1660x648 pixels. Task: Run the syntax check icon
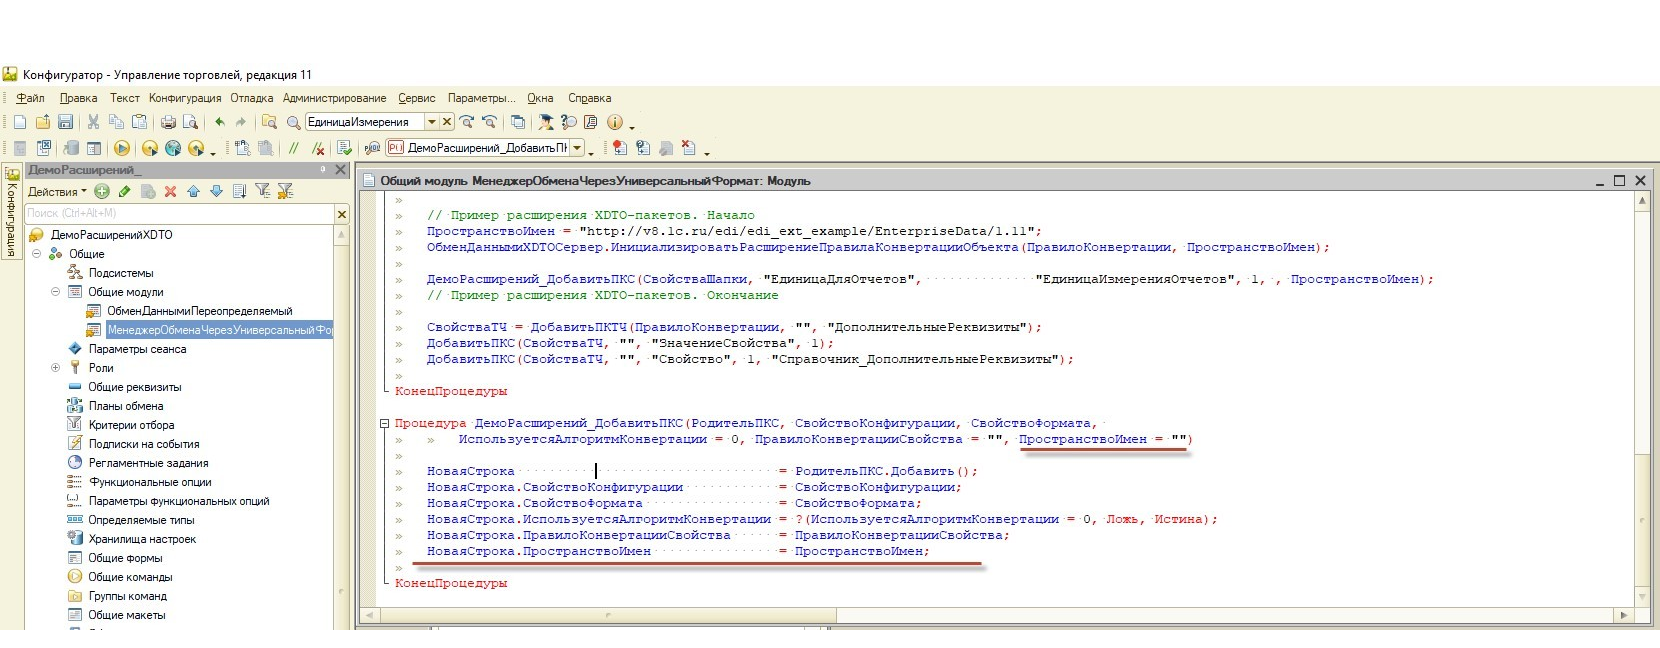click(x=343, y=148)
